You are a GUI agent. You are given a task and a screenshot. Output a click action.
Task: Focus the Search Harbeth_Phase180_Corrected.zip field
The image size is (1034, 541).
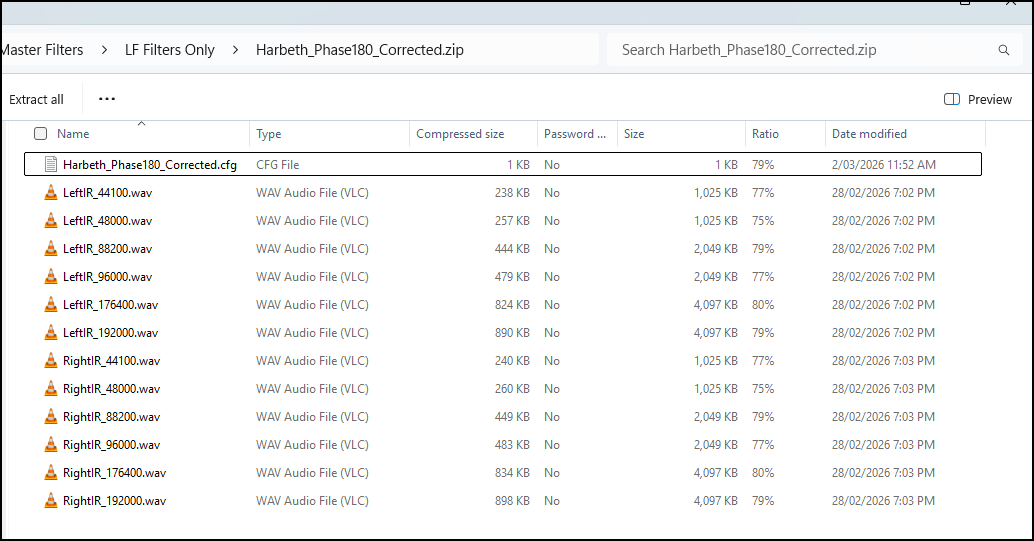point(800,50)
